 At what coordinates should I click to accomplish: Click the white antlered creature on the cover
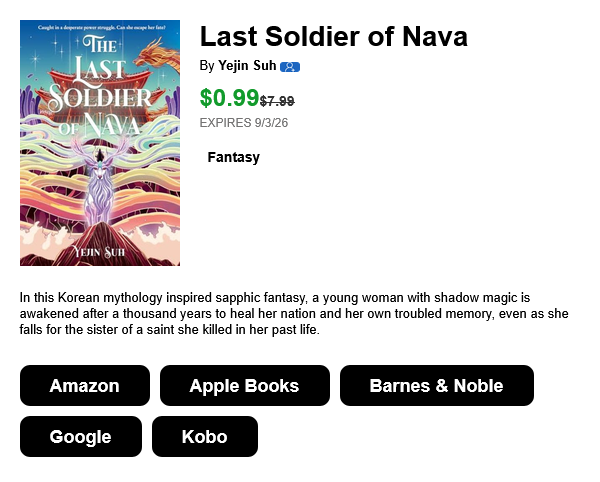pos(99,184)
